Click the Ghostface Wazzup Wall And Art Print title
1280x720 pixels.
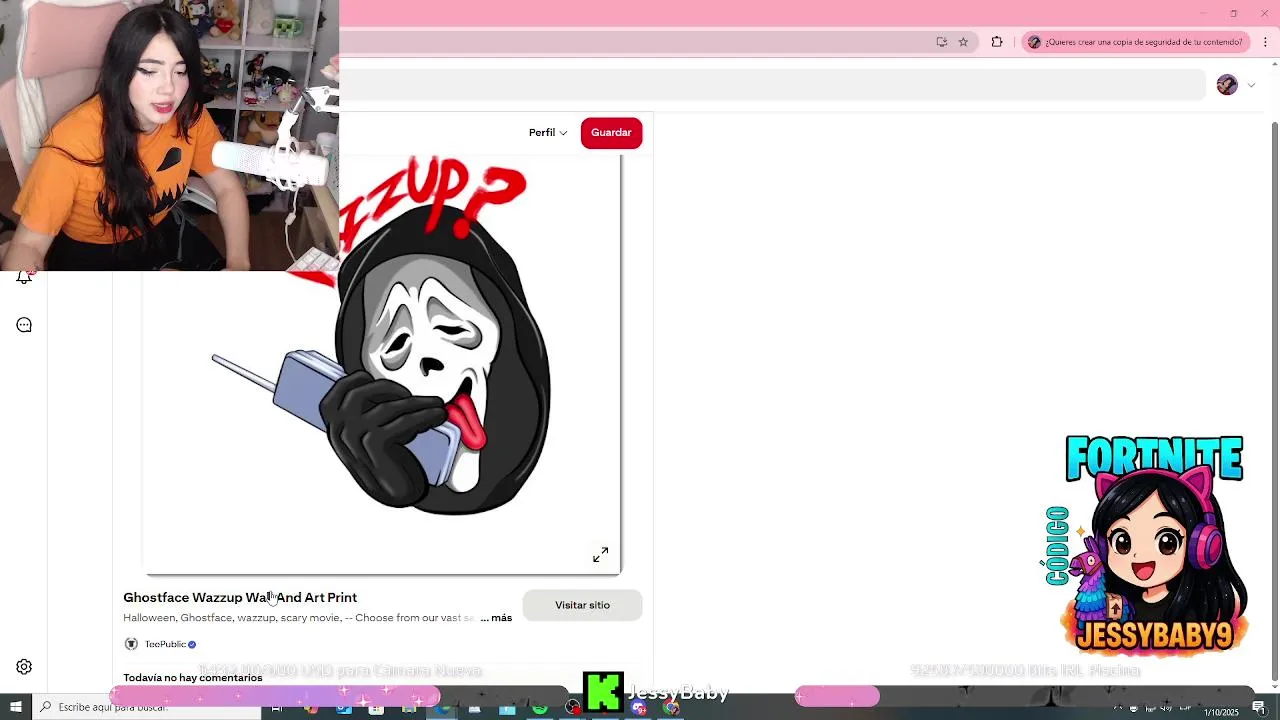[240, 598]
